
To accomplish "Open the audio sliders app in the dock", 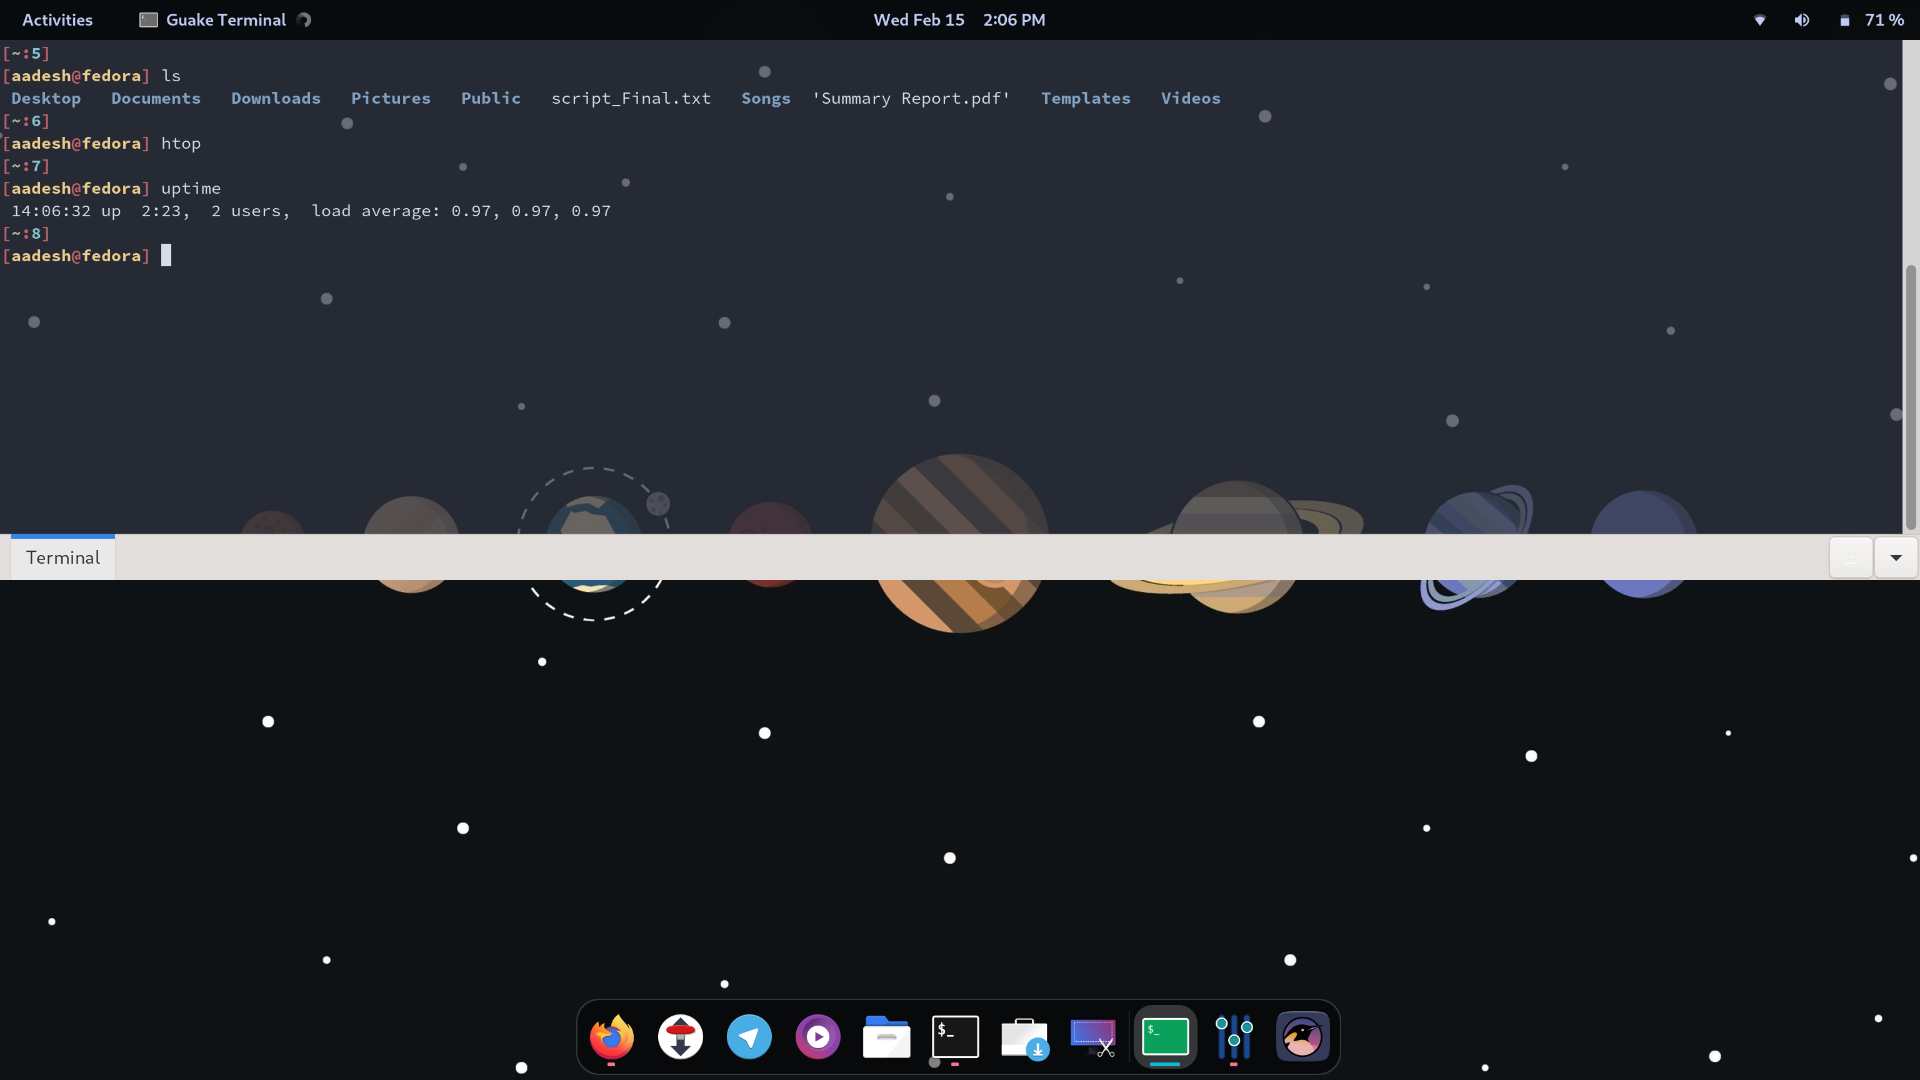I will point(1234,1037).
